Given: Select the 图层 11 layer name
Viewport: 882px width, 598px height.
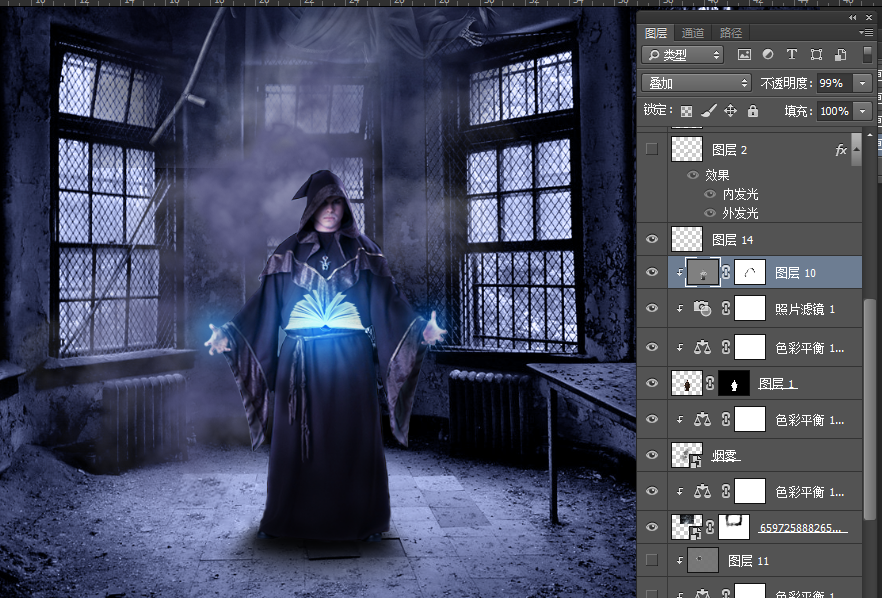Looking at the screenshot, I should [x=748, y=561].
